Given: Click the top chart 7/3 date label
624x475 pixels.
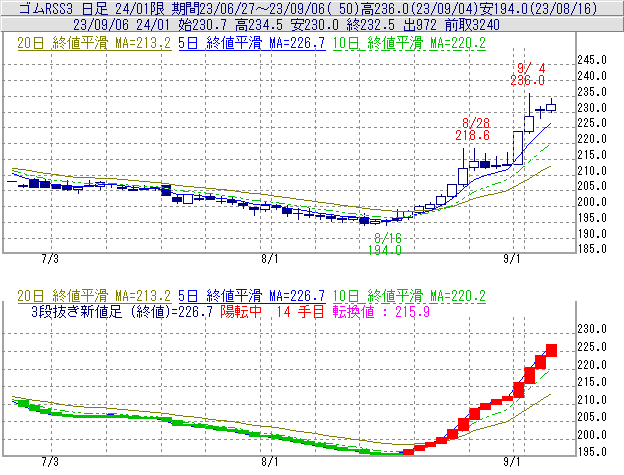Looking at the screenshot, I should coord(50,259).
